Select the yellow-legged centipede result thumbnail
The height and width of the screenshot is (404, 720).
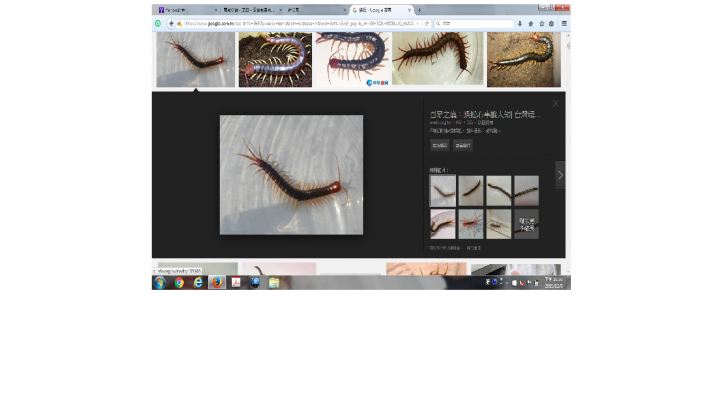[x=524, y=59]
